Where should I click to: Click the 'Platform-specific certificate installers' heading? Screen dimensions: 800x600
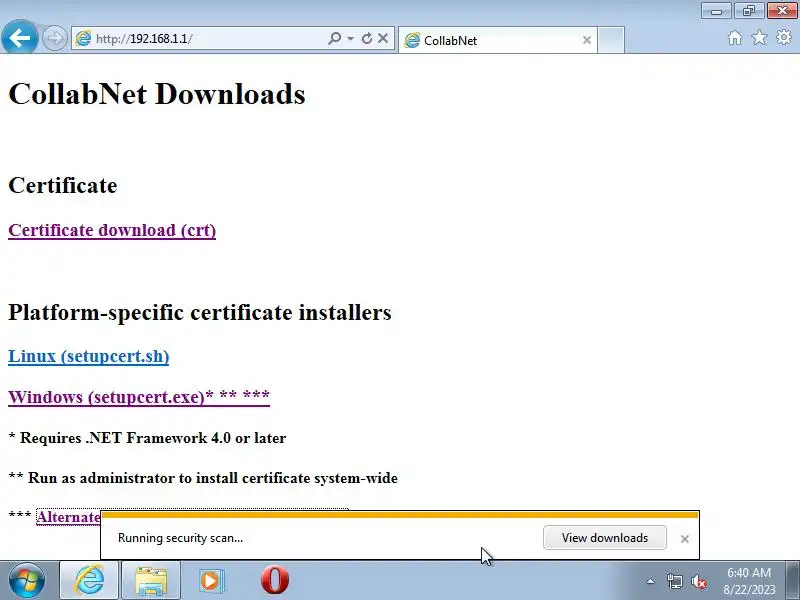pyautogui.click(x=200, y=312)
